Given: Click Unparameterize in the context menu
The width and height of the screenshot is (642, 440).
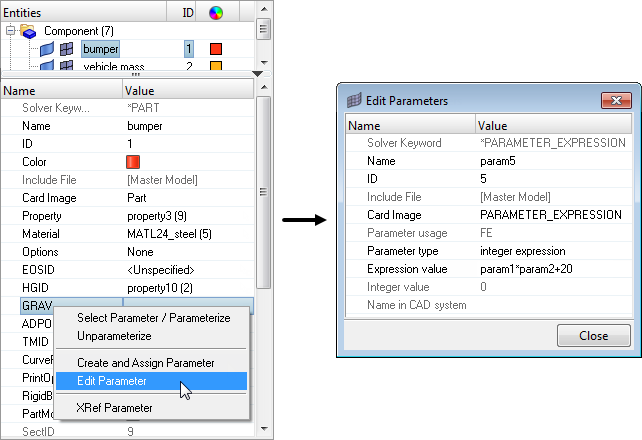Looking at the screenshot, I should [x=115, y=336].
